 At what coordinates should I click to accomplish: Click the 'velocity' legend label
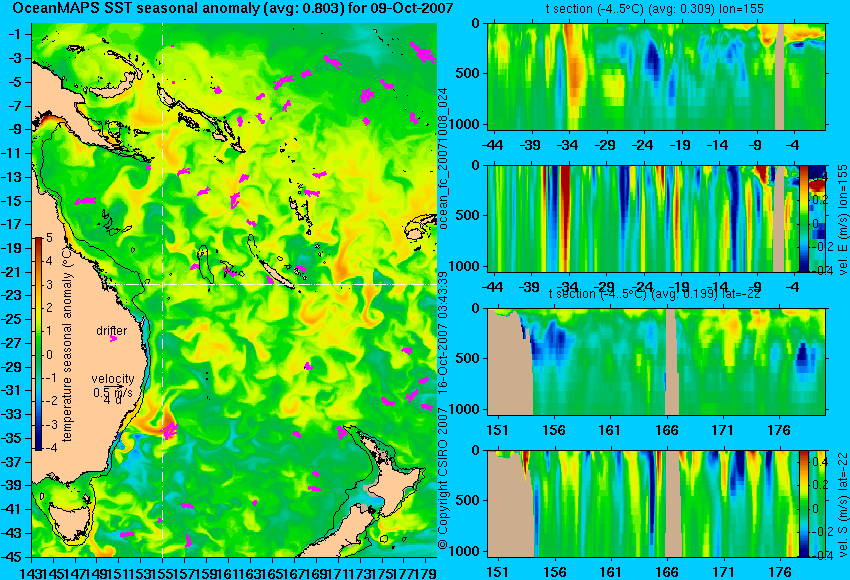[113, 378]
